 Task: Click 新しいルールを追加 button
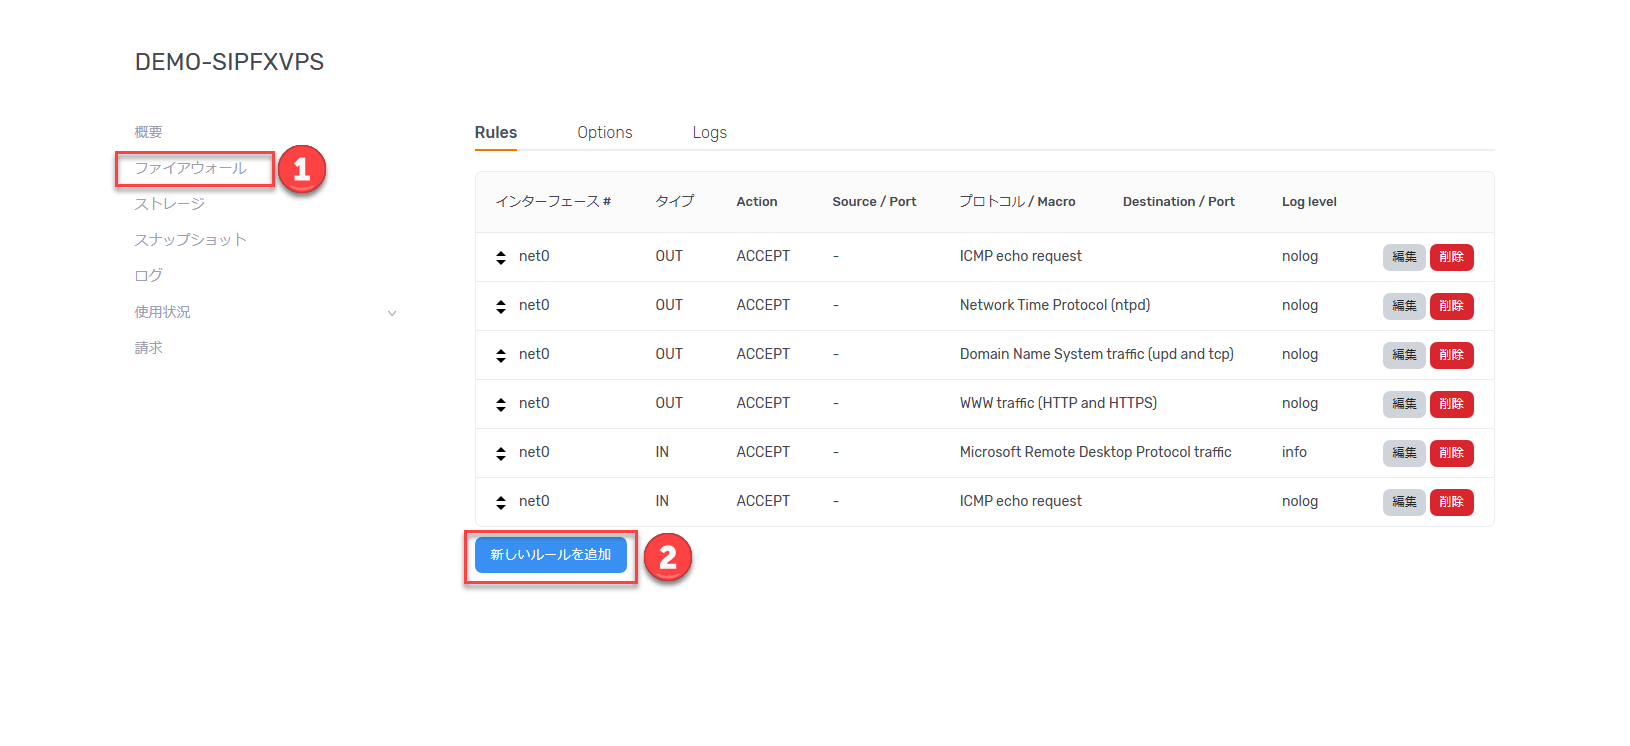550,555
